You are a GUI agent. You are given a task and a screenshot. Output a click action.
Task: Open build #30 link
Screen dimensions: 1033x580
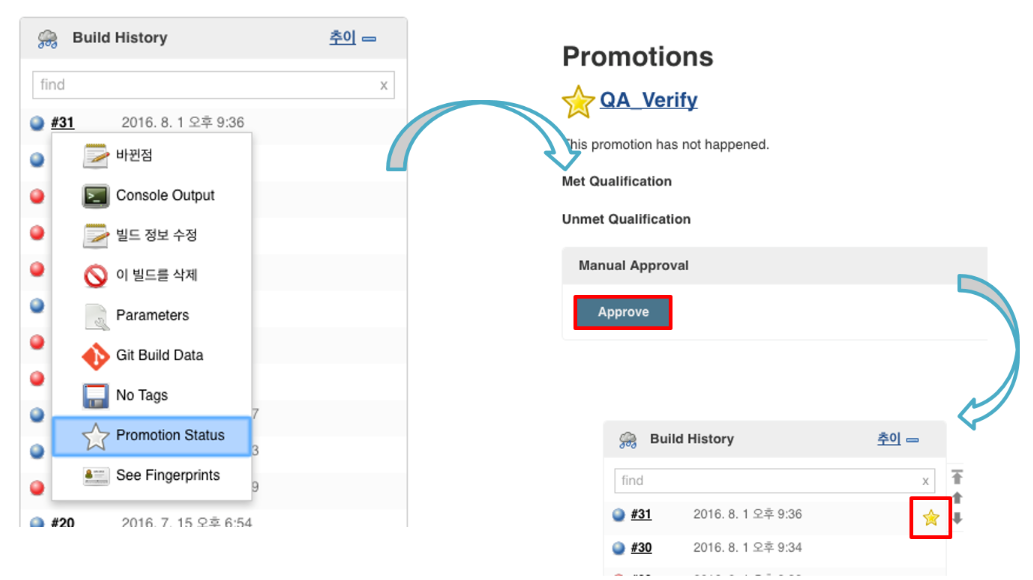point(641,548)
